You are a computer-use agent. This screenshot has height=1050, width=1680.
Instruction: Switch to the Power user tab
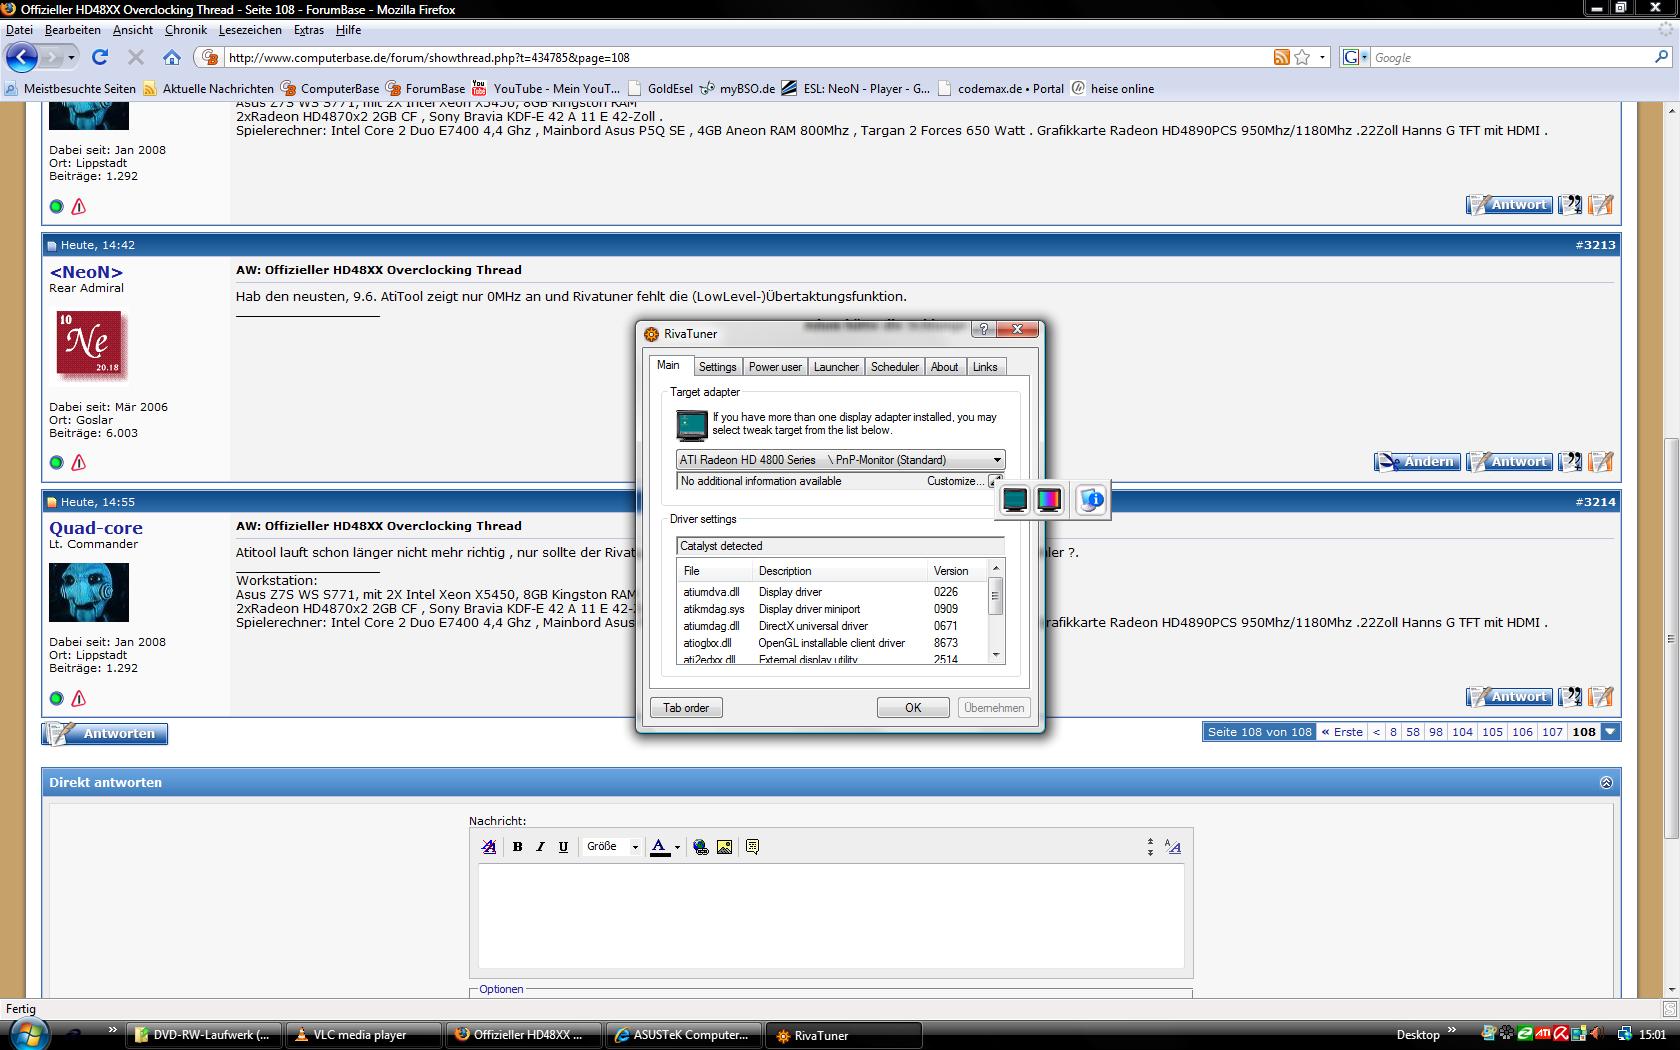775,367
